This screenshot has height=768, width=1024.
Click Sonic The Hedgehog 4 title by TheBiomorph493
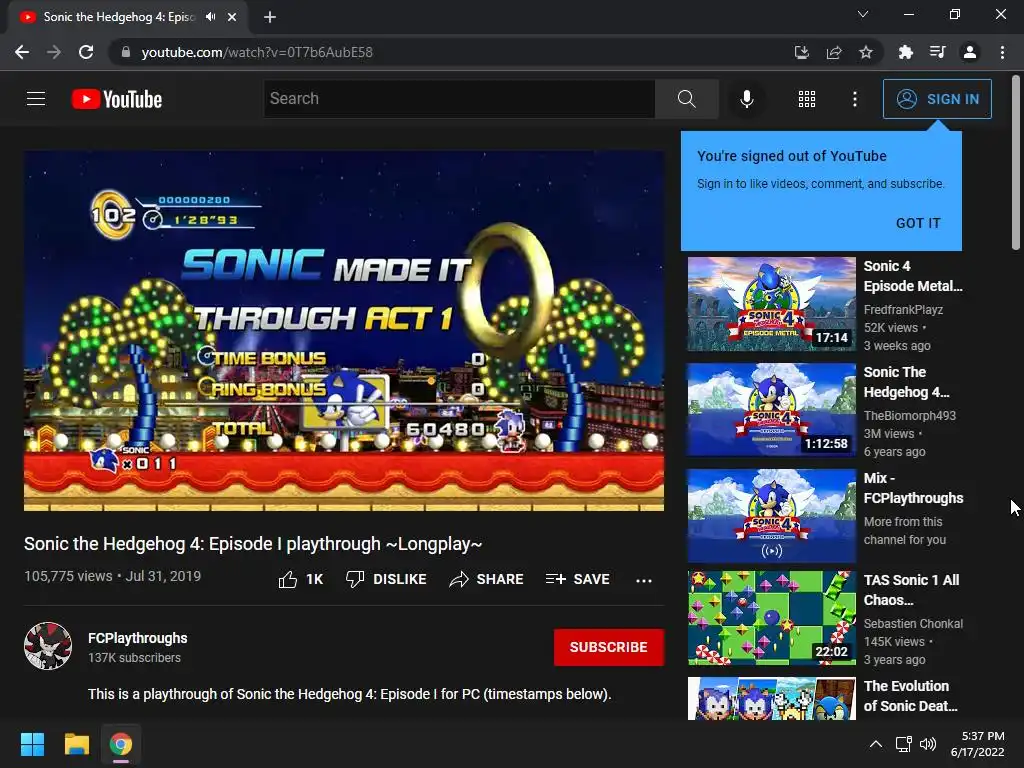click(906, 382)
